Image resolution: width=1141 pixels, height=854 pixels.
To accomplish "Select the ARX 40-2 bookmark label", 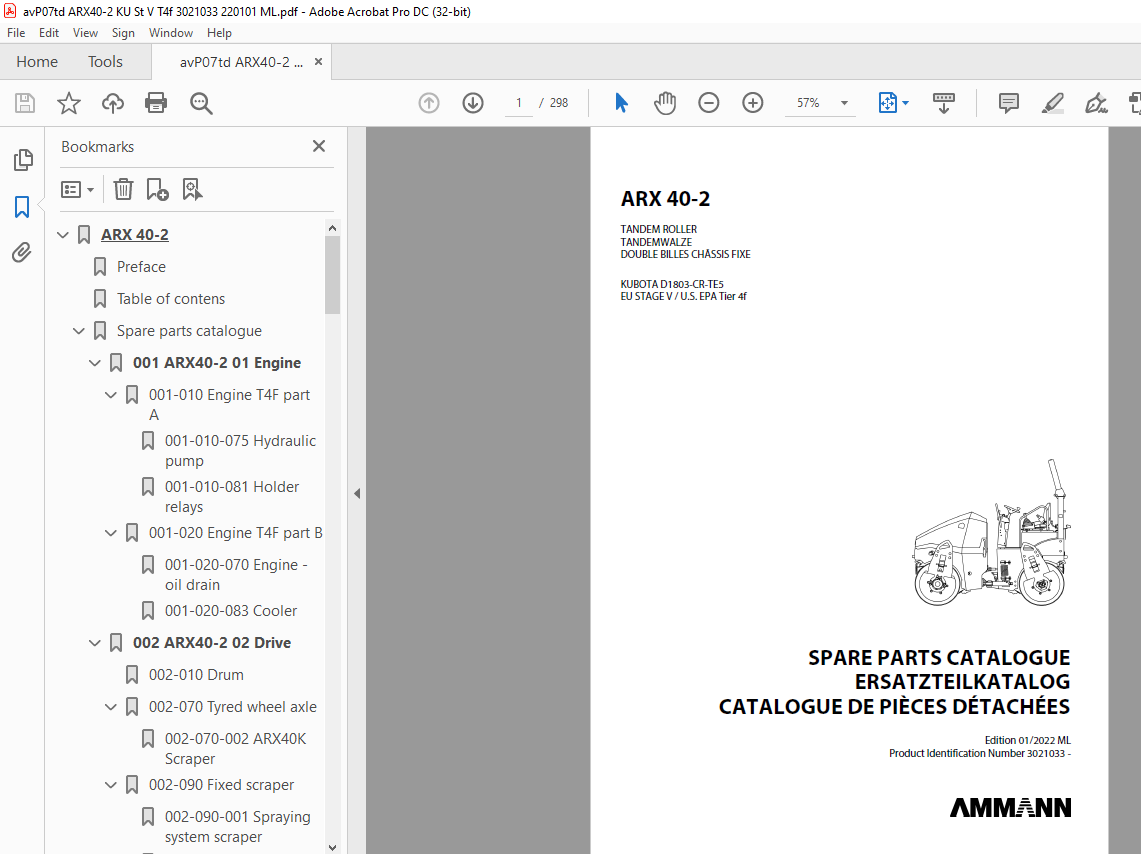I will [x=135, y=235].
